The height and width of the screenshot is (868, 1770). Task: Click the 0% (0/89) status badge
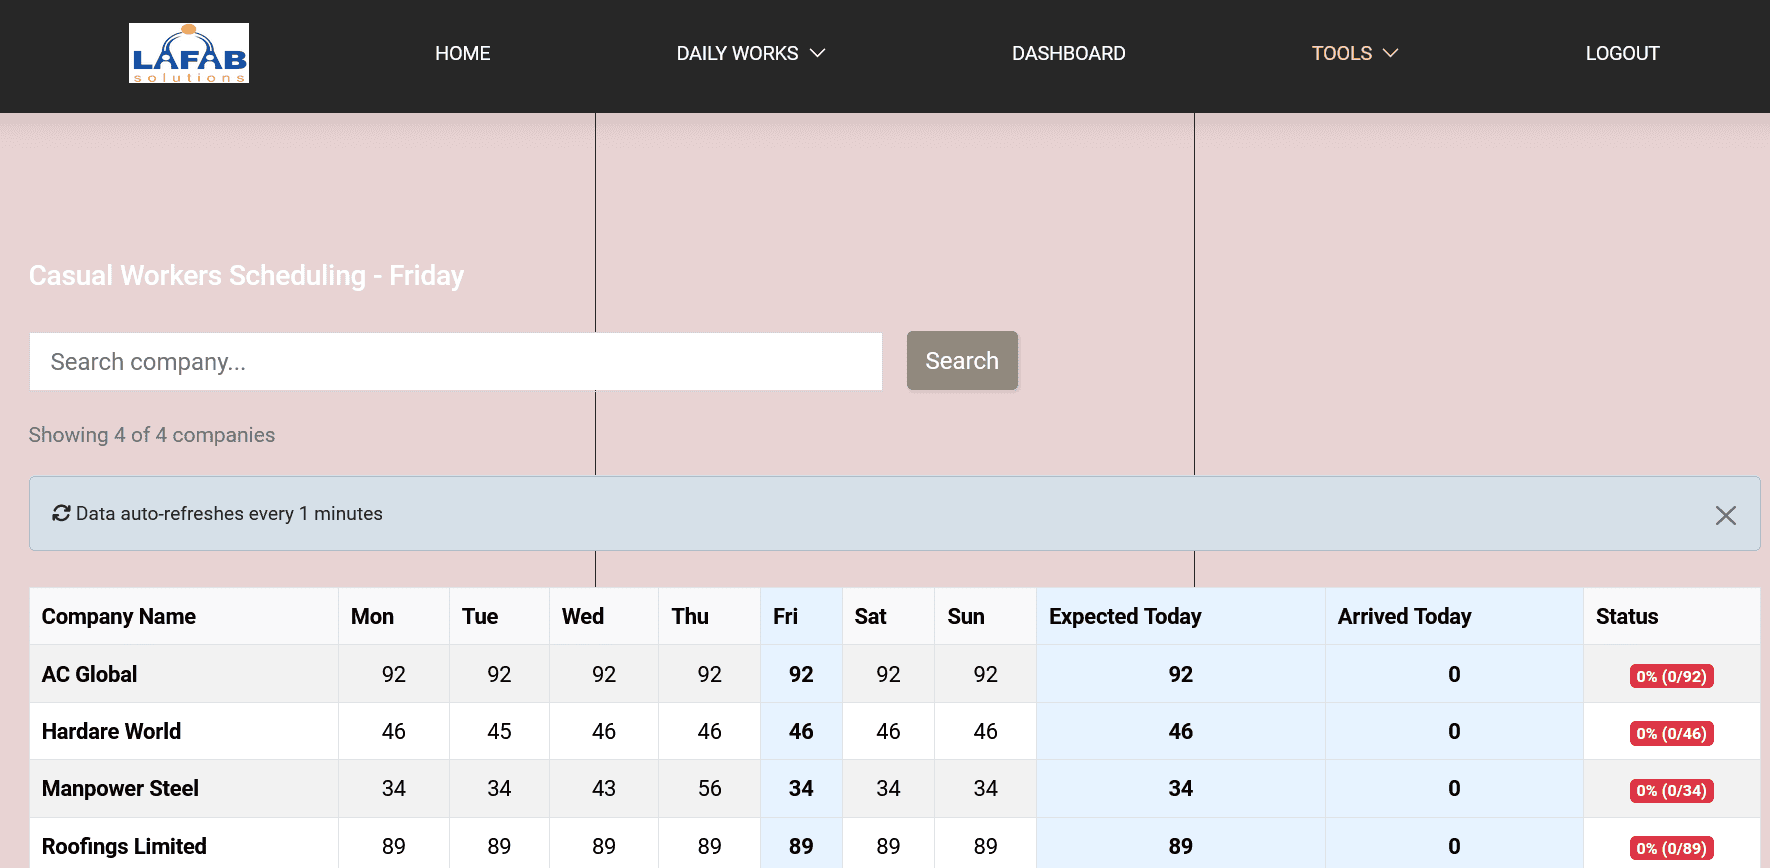point(1671,848)
